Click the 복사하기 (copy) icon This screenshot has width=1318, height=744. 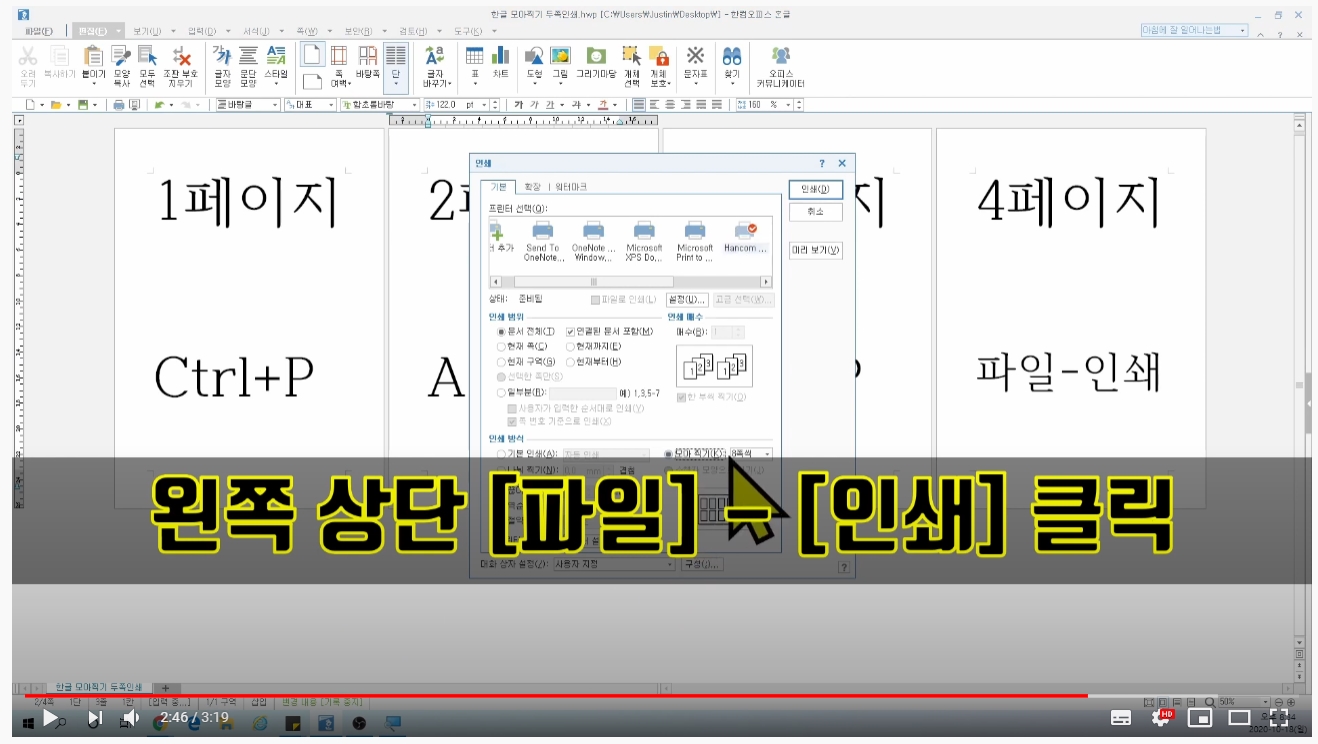60,57
